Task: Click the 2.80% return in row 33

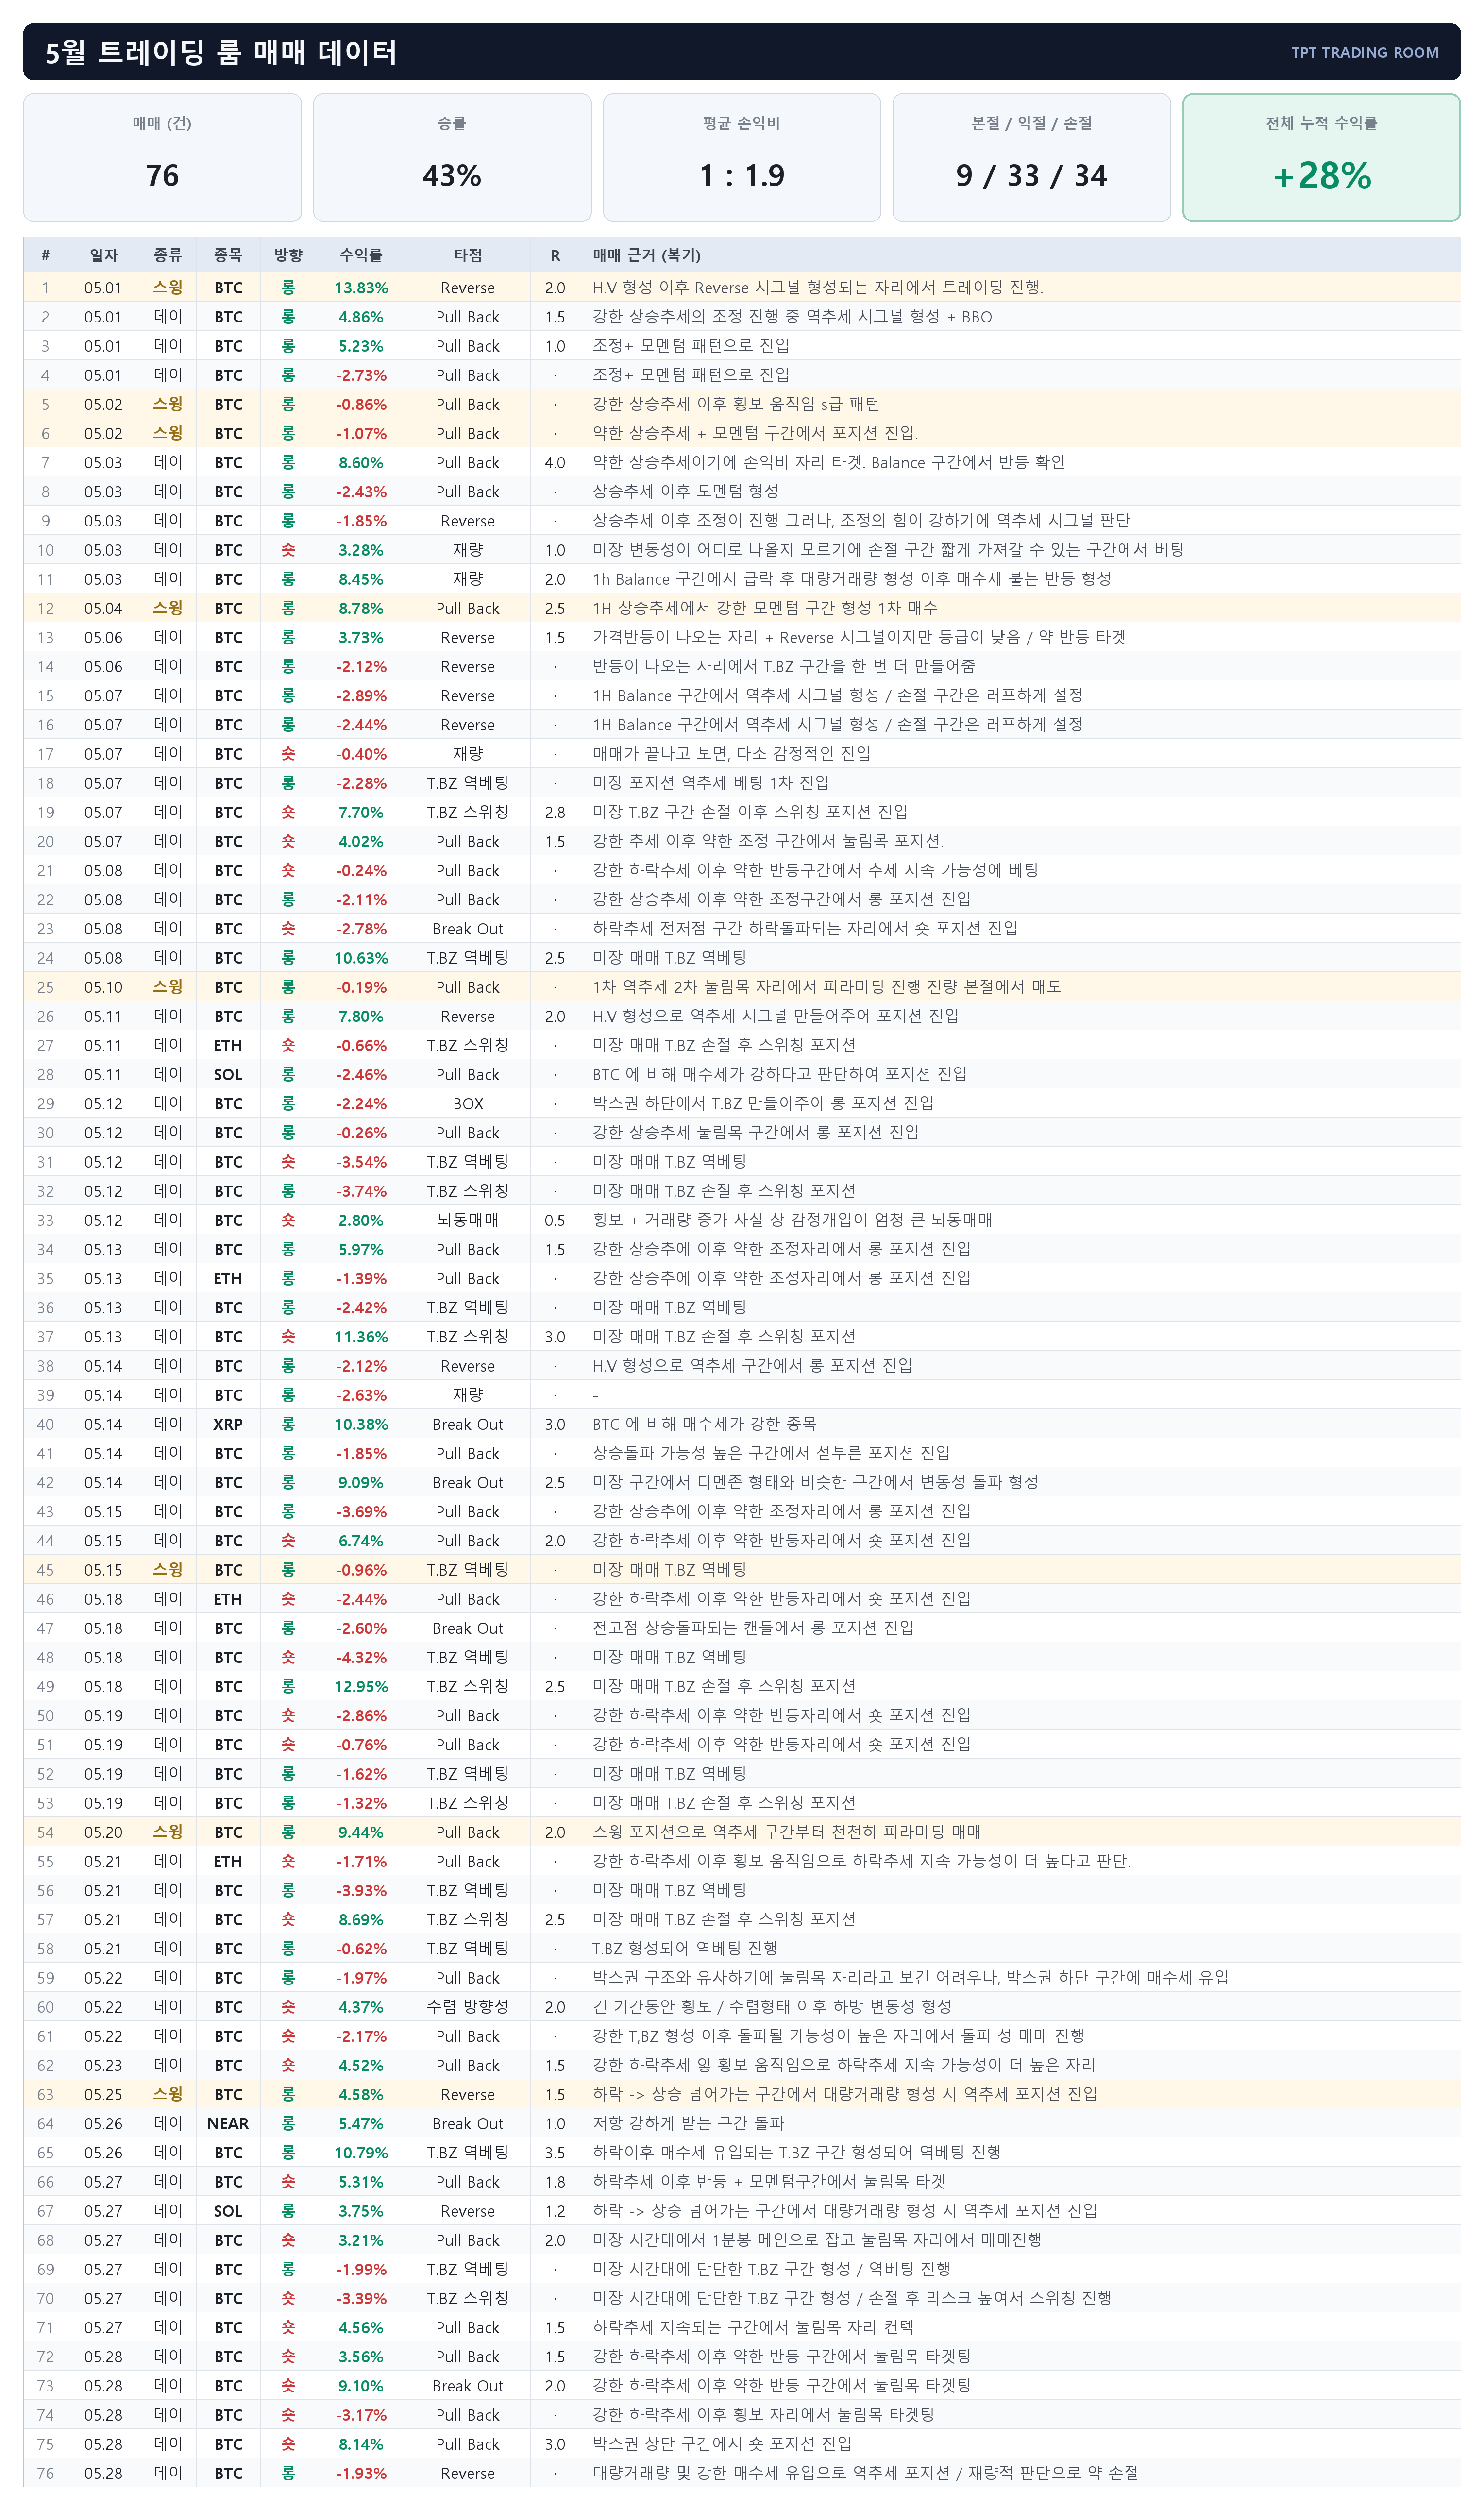Action: [x=361, y=1220]
